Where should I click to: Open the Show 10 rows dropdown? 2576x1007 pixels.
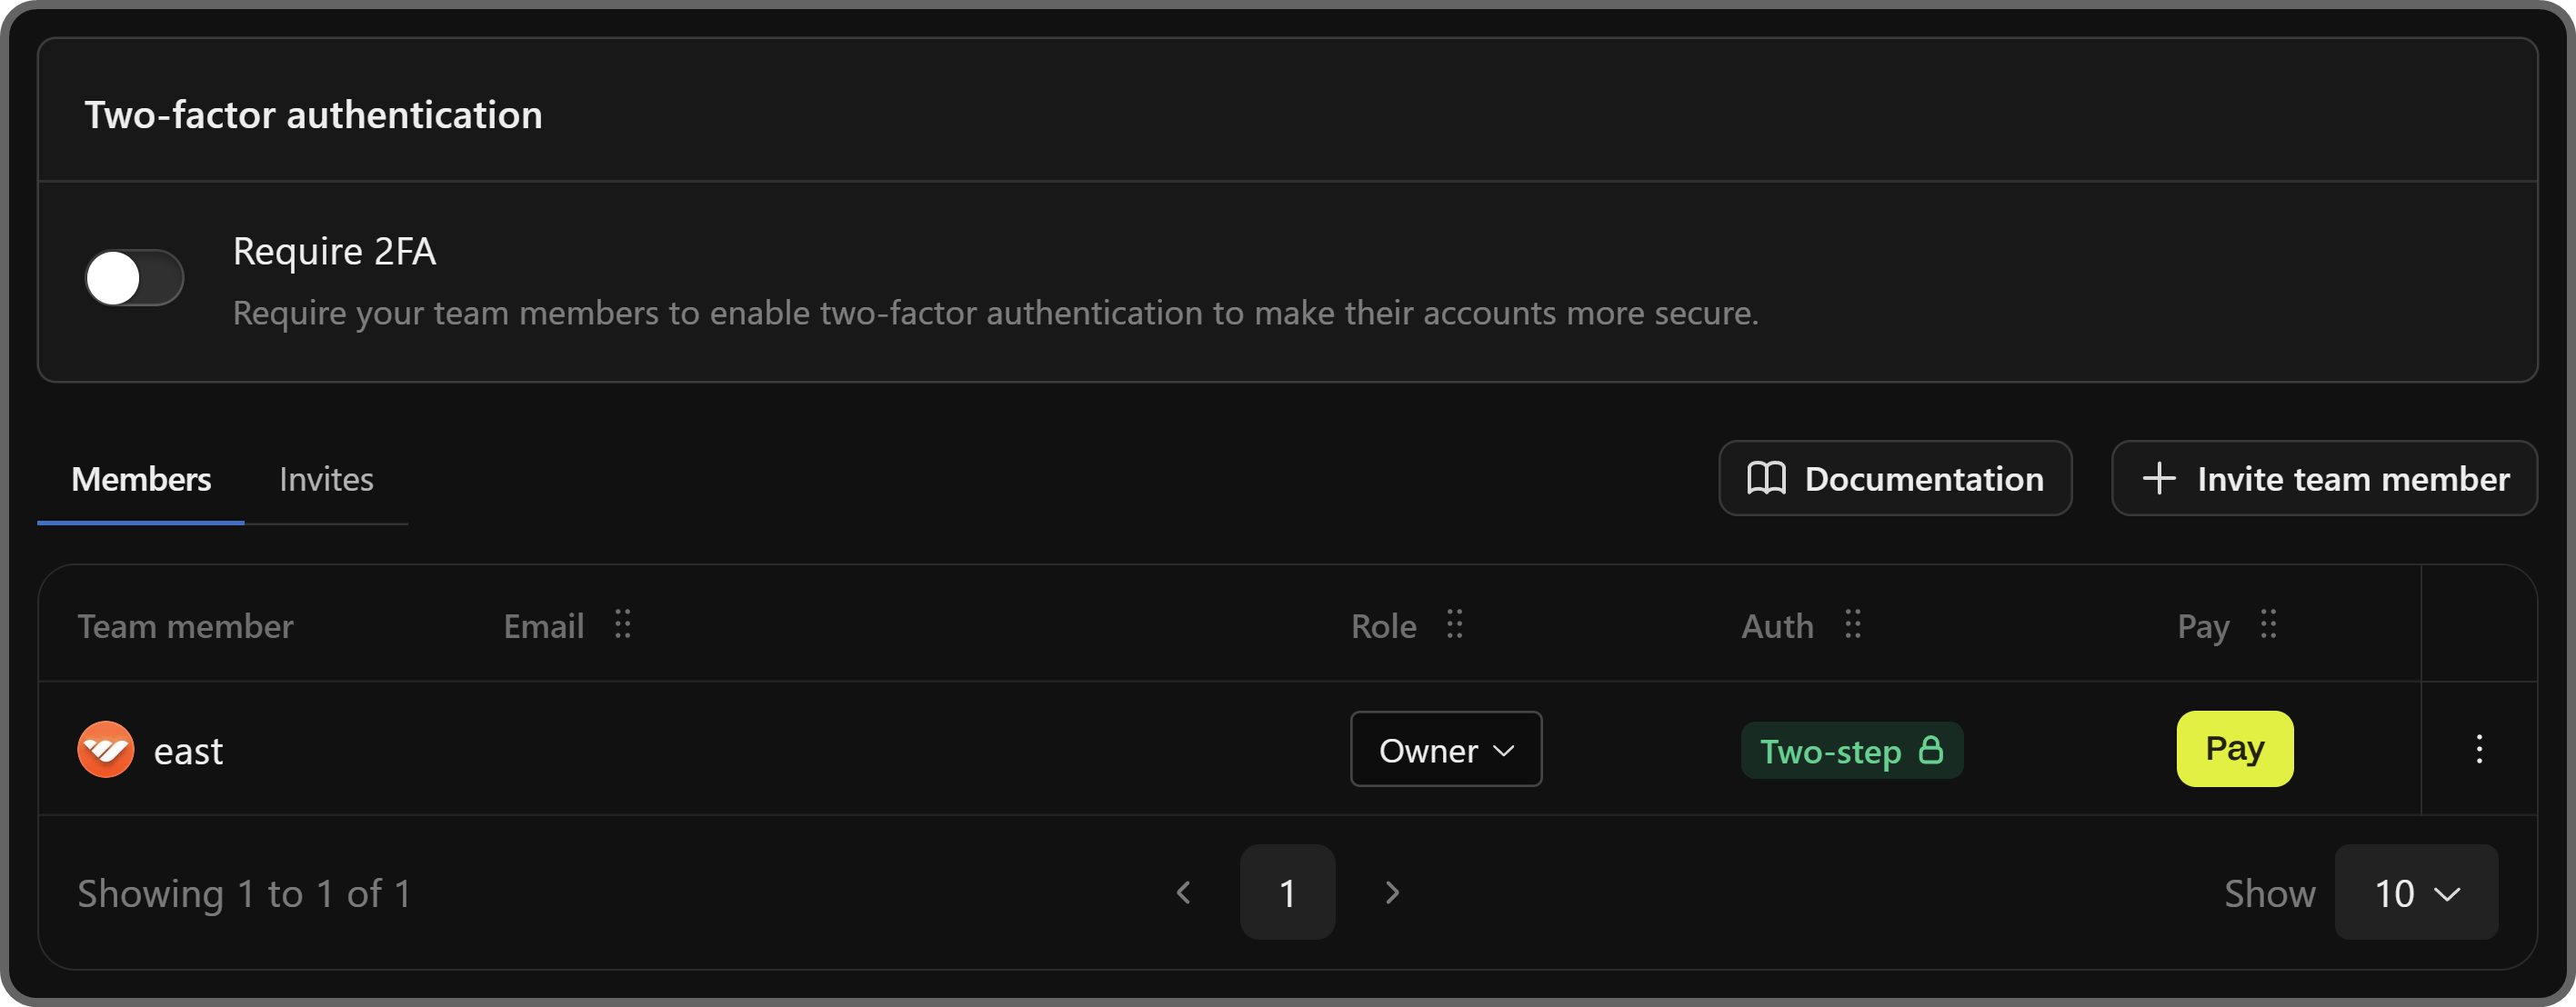[2415, 892]
